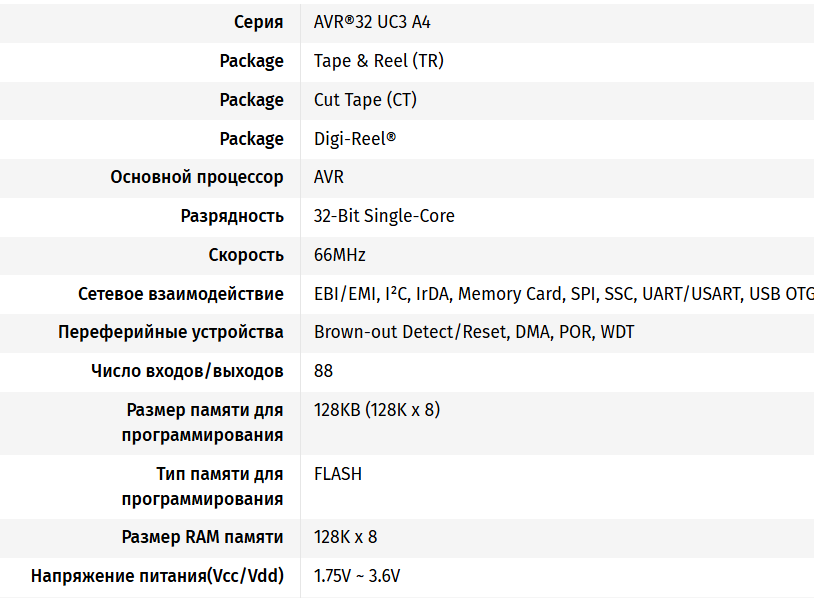The image size is (814, 598).
Task: Click the Сетевое взаимодействие label
Action: [181, 294]
